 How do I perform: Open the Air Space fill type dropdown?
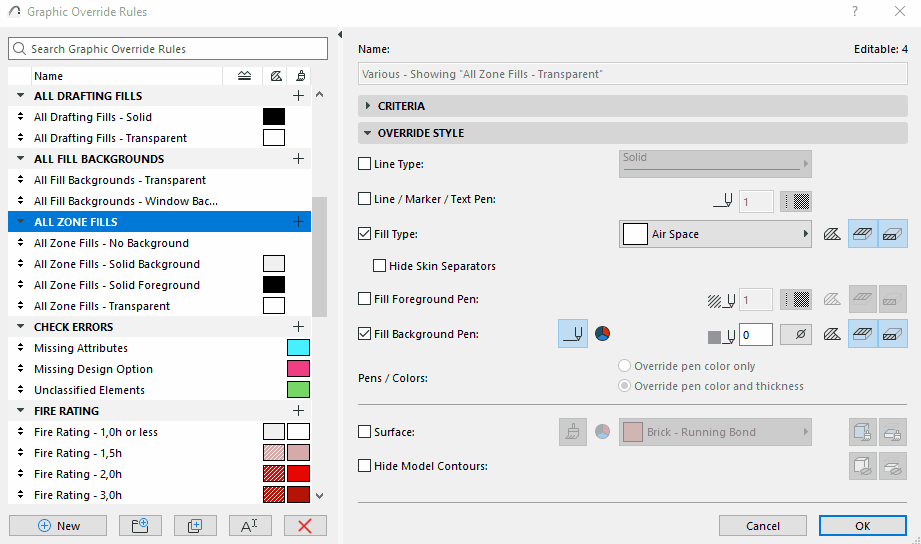coord(715,234)
